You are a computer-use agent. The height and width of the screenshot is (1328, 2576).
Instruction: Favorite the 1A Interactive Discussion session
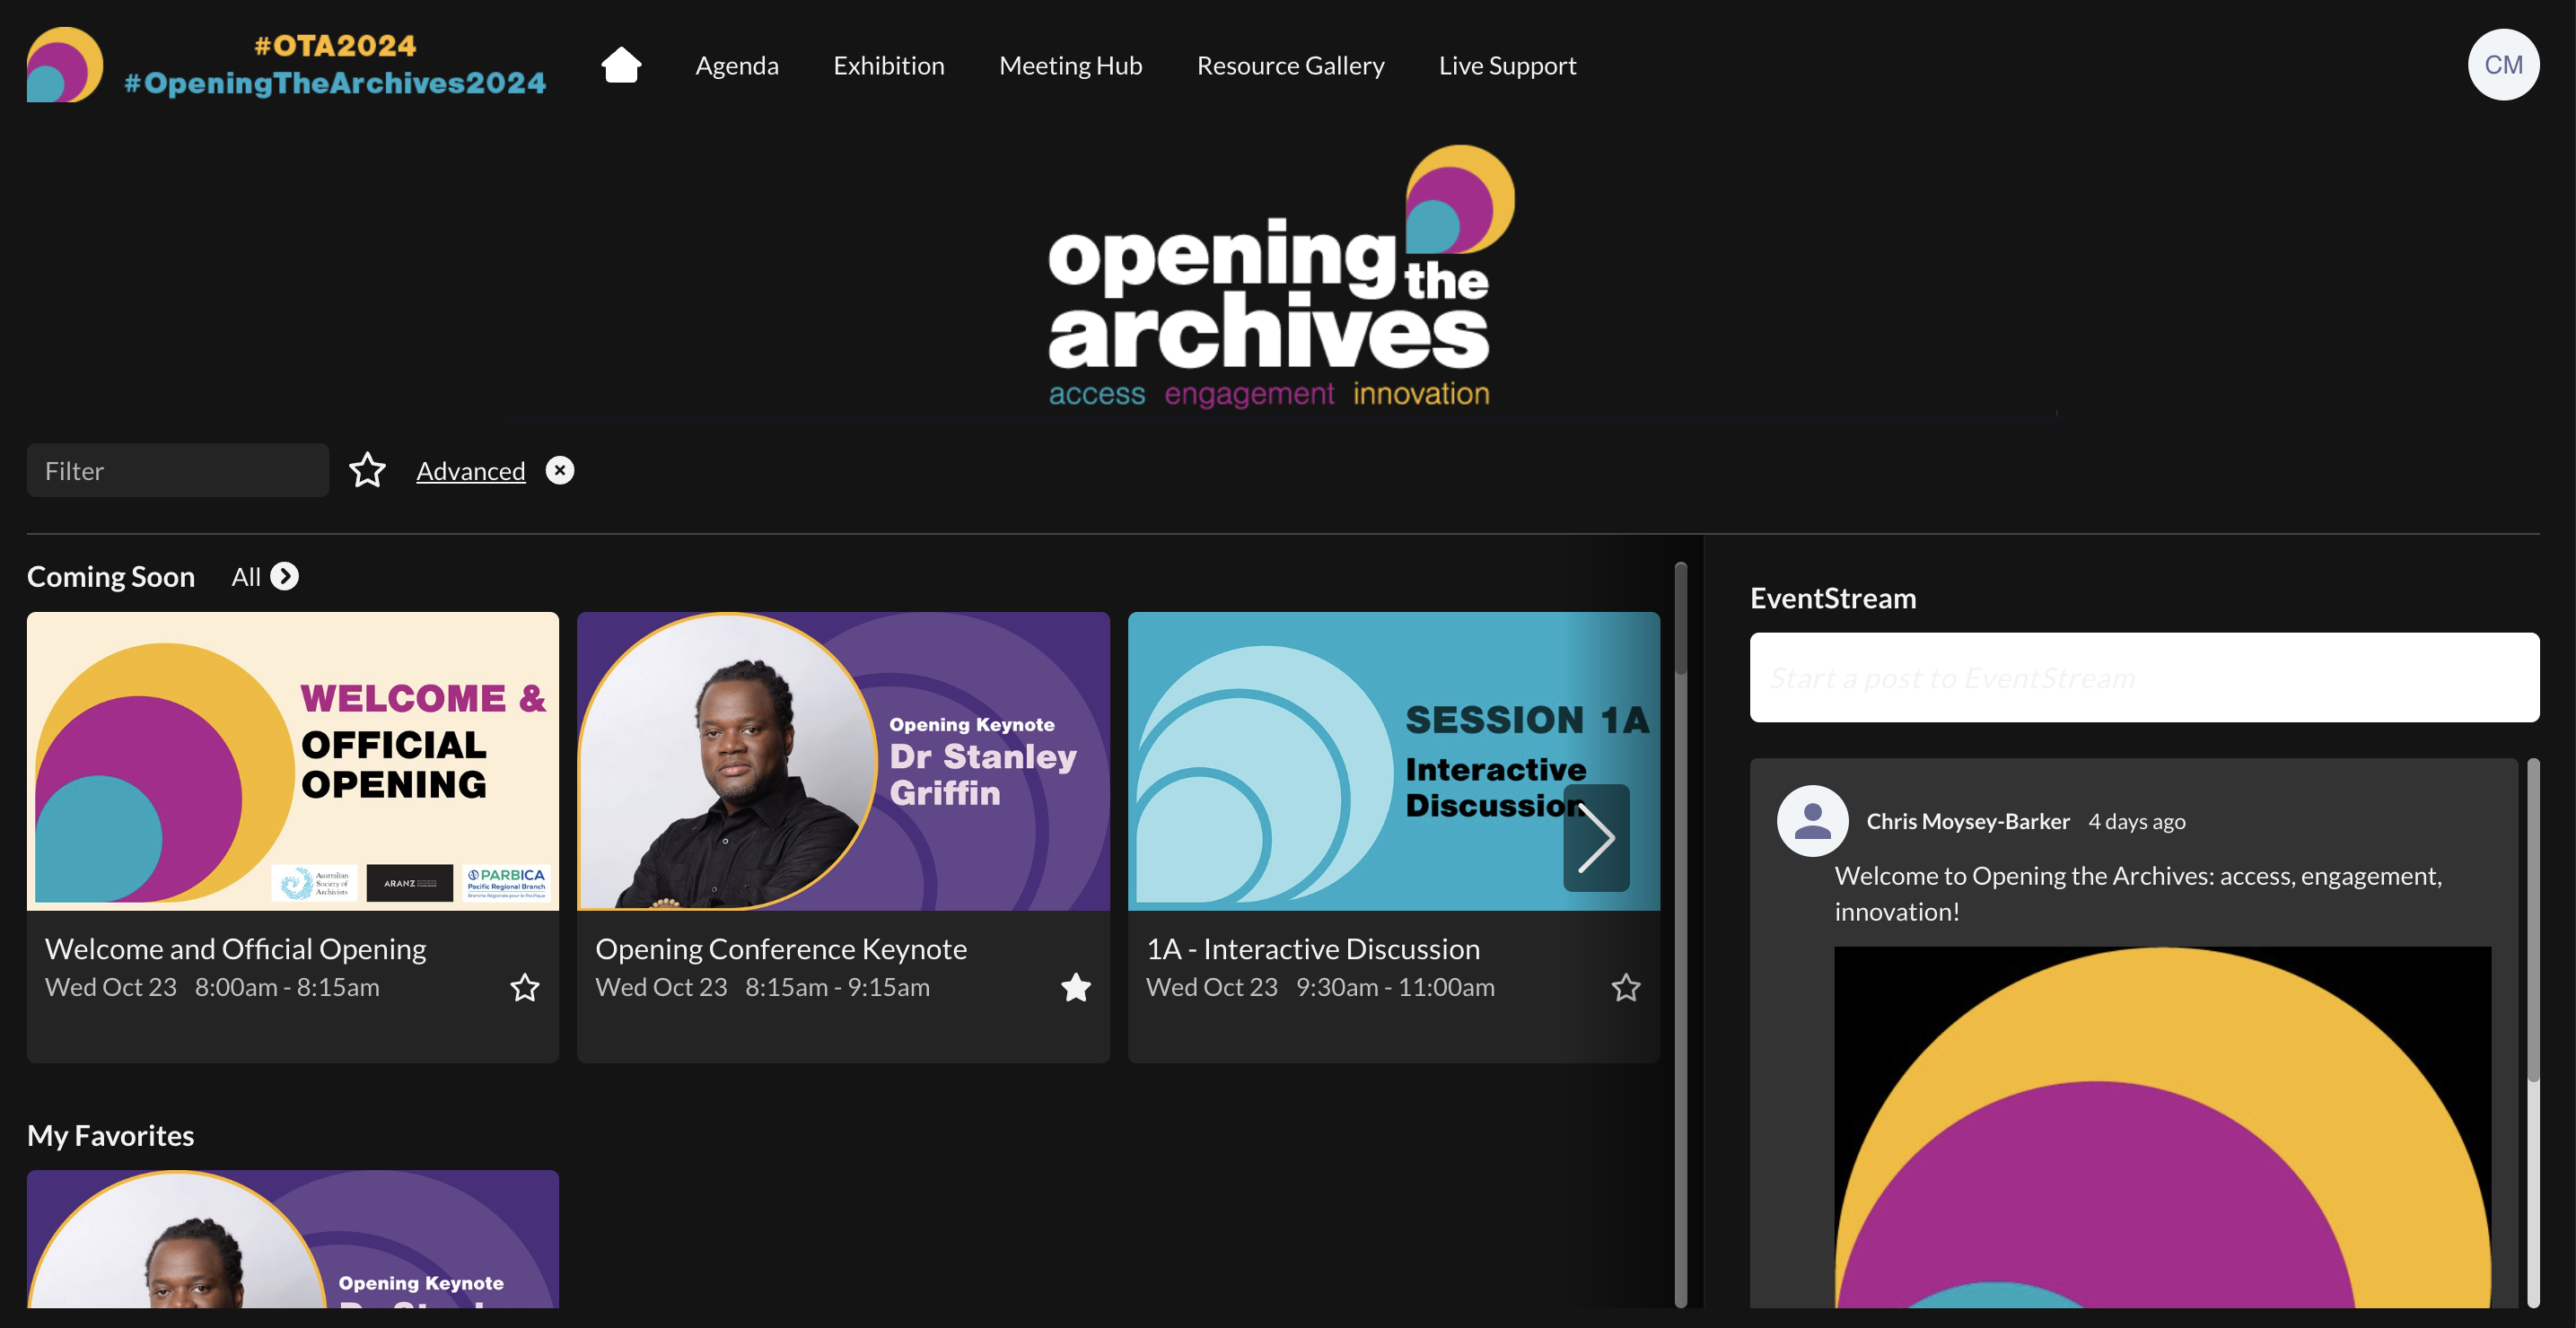(1626, 988)
